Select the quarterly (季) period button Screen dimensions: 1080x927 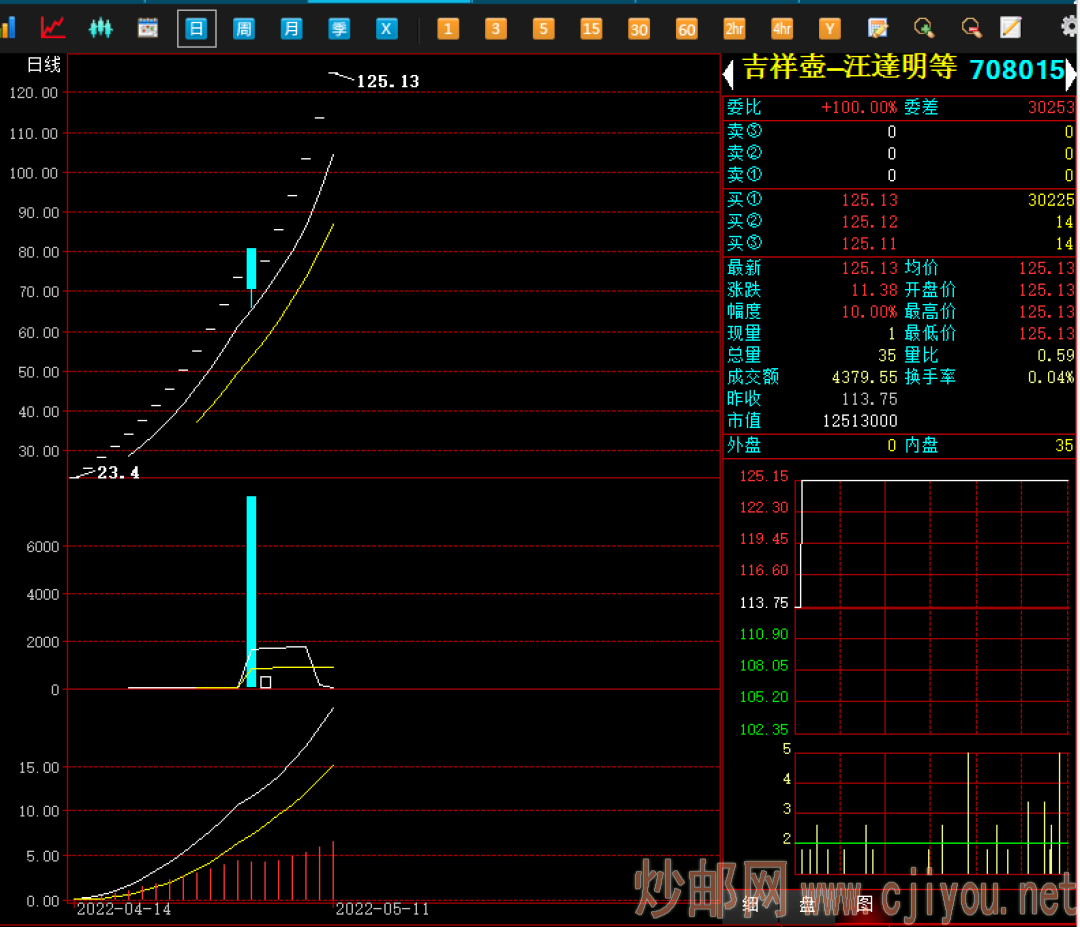tap(339, 28)
